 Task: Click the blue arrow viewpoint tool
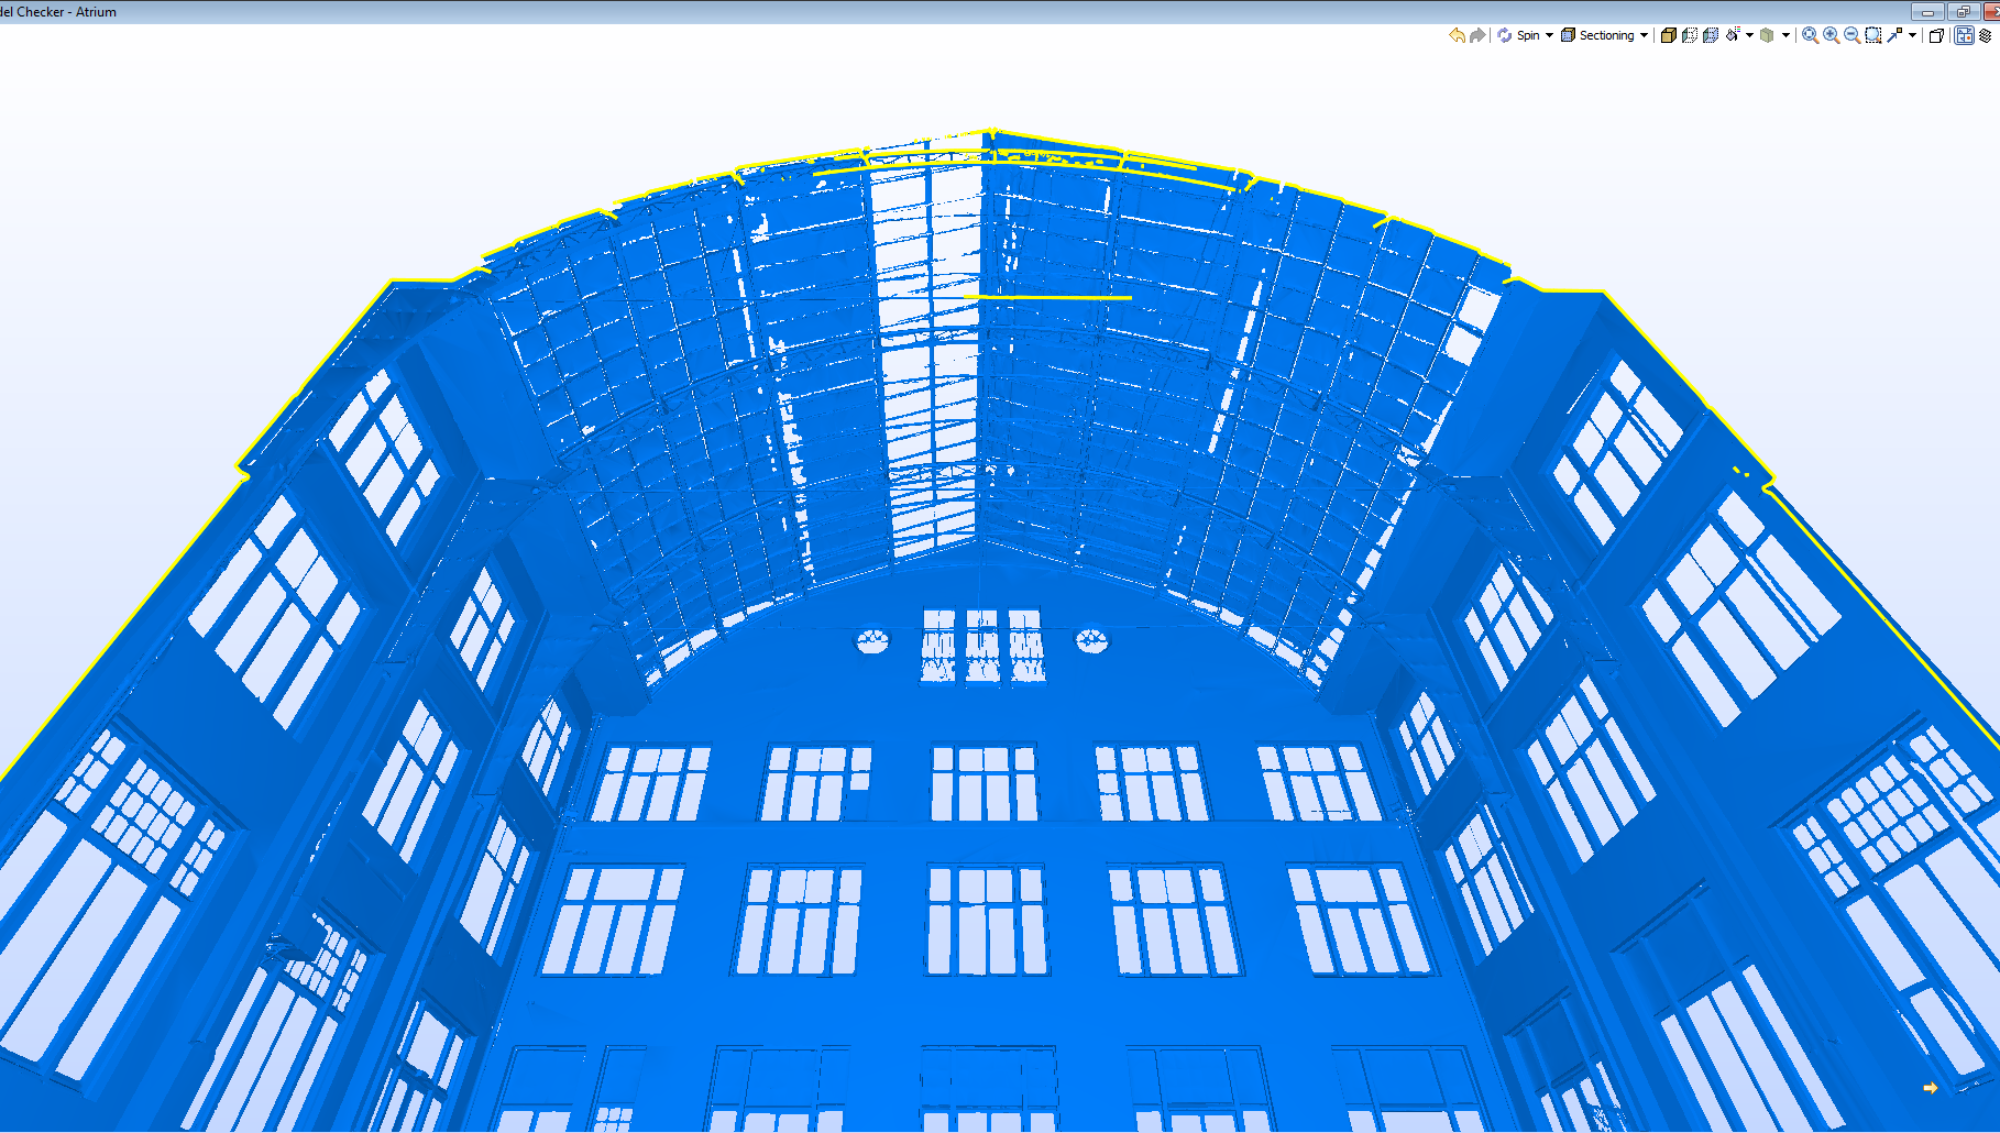[x=1895, y=35]
